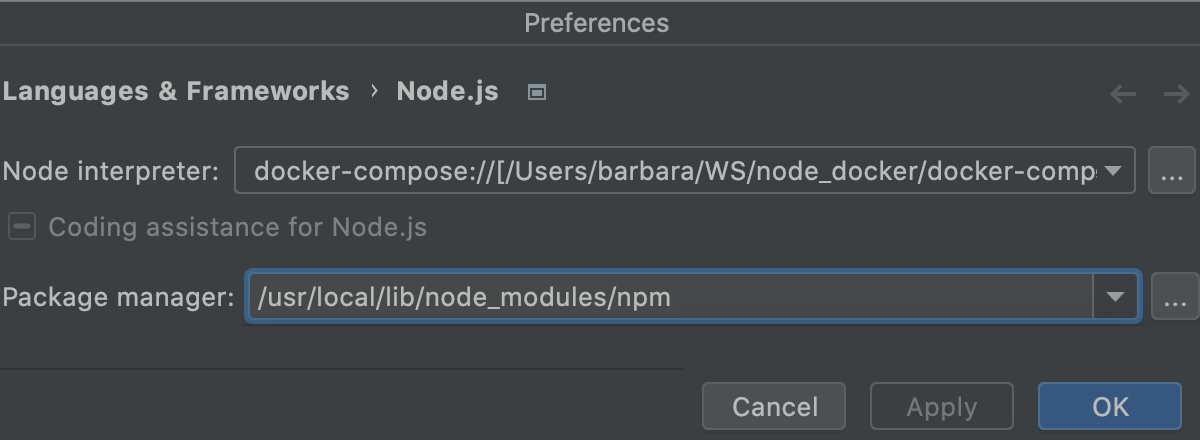1200x440 pixels.
Task: Open the Node interpreter browse ellipsis button
Action: 1172,171
